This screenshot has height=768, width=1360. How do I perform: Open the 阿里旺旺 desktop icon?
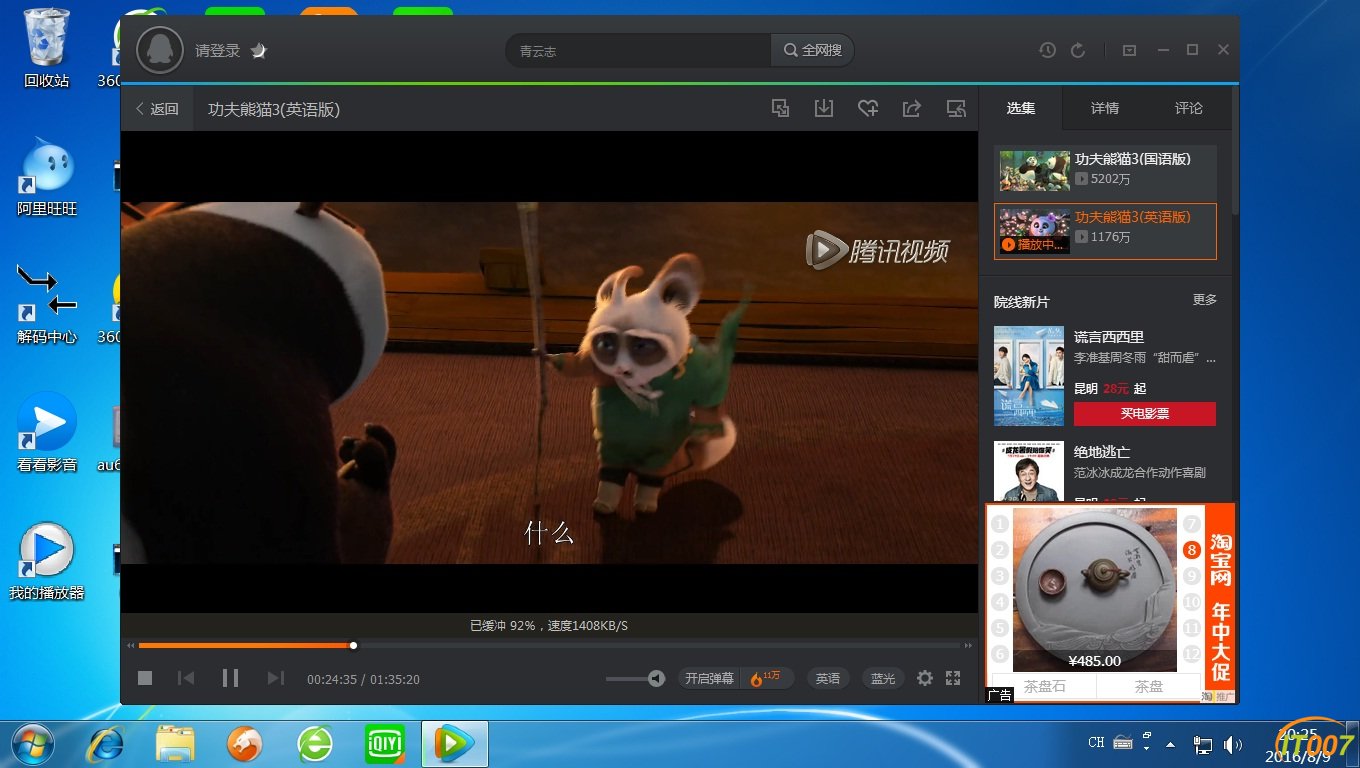47,177
